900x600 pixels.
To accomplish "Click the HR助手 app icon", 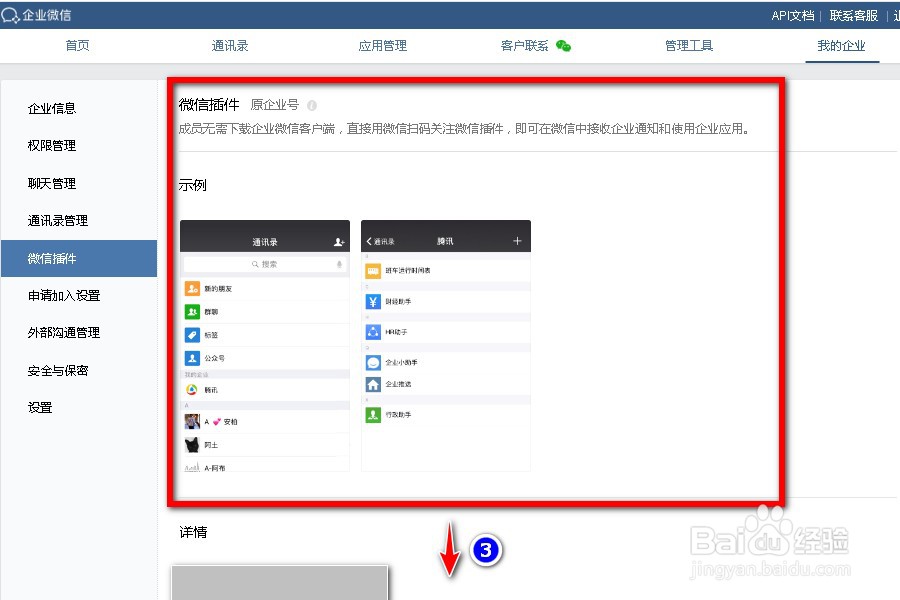I will click(x=373, y=332).
